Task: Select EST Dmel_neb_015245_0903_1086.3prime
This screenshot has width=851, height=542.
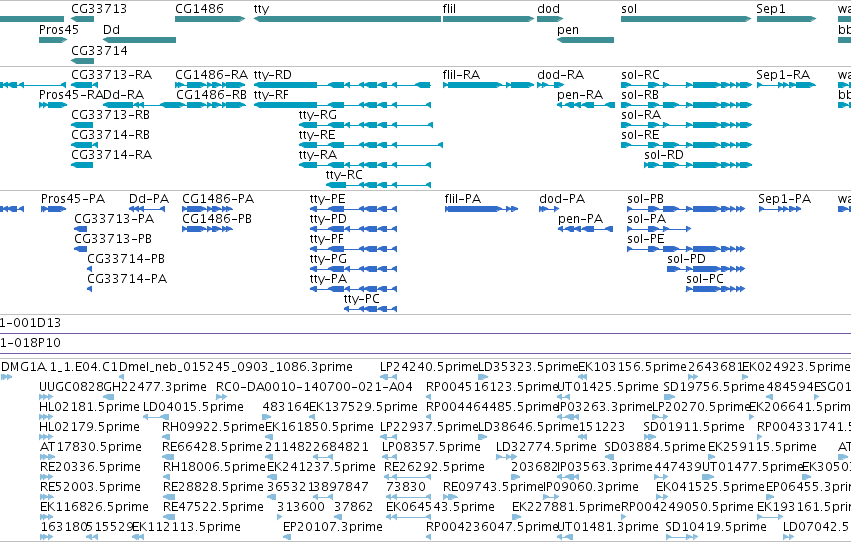Action: click(x=236, y=367)
